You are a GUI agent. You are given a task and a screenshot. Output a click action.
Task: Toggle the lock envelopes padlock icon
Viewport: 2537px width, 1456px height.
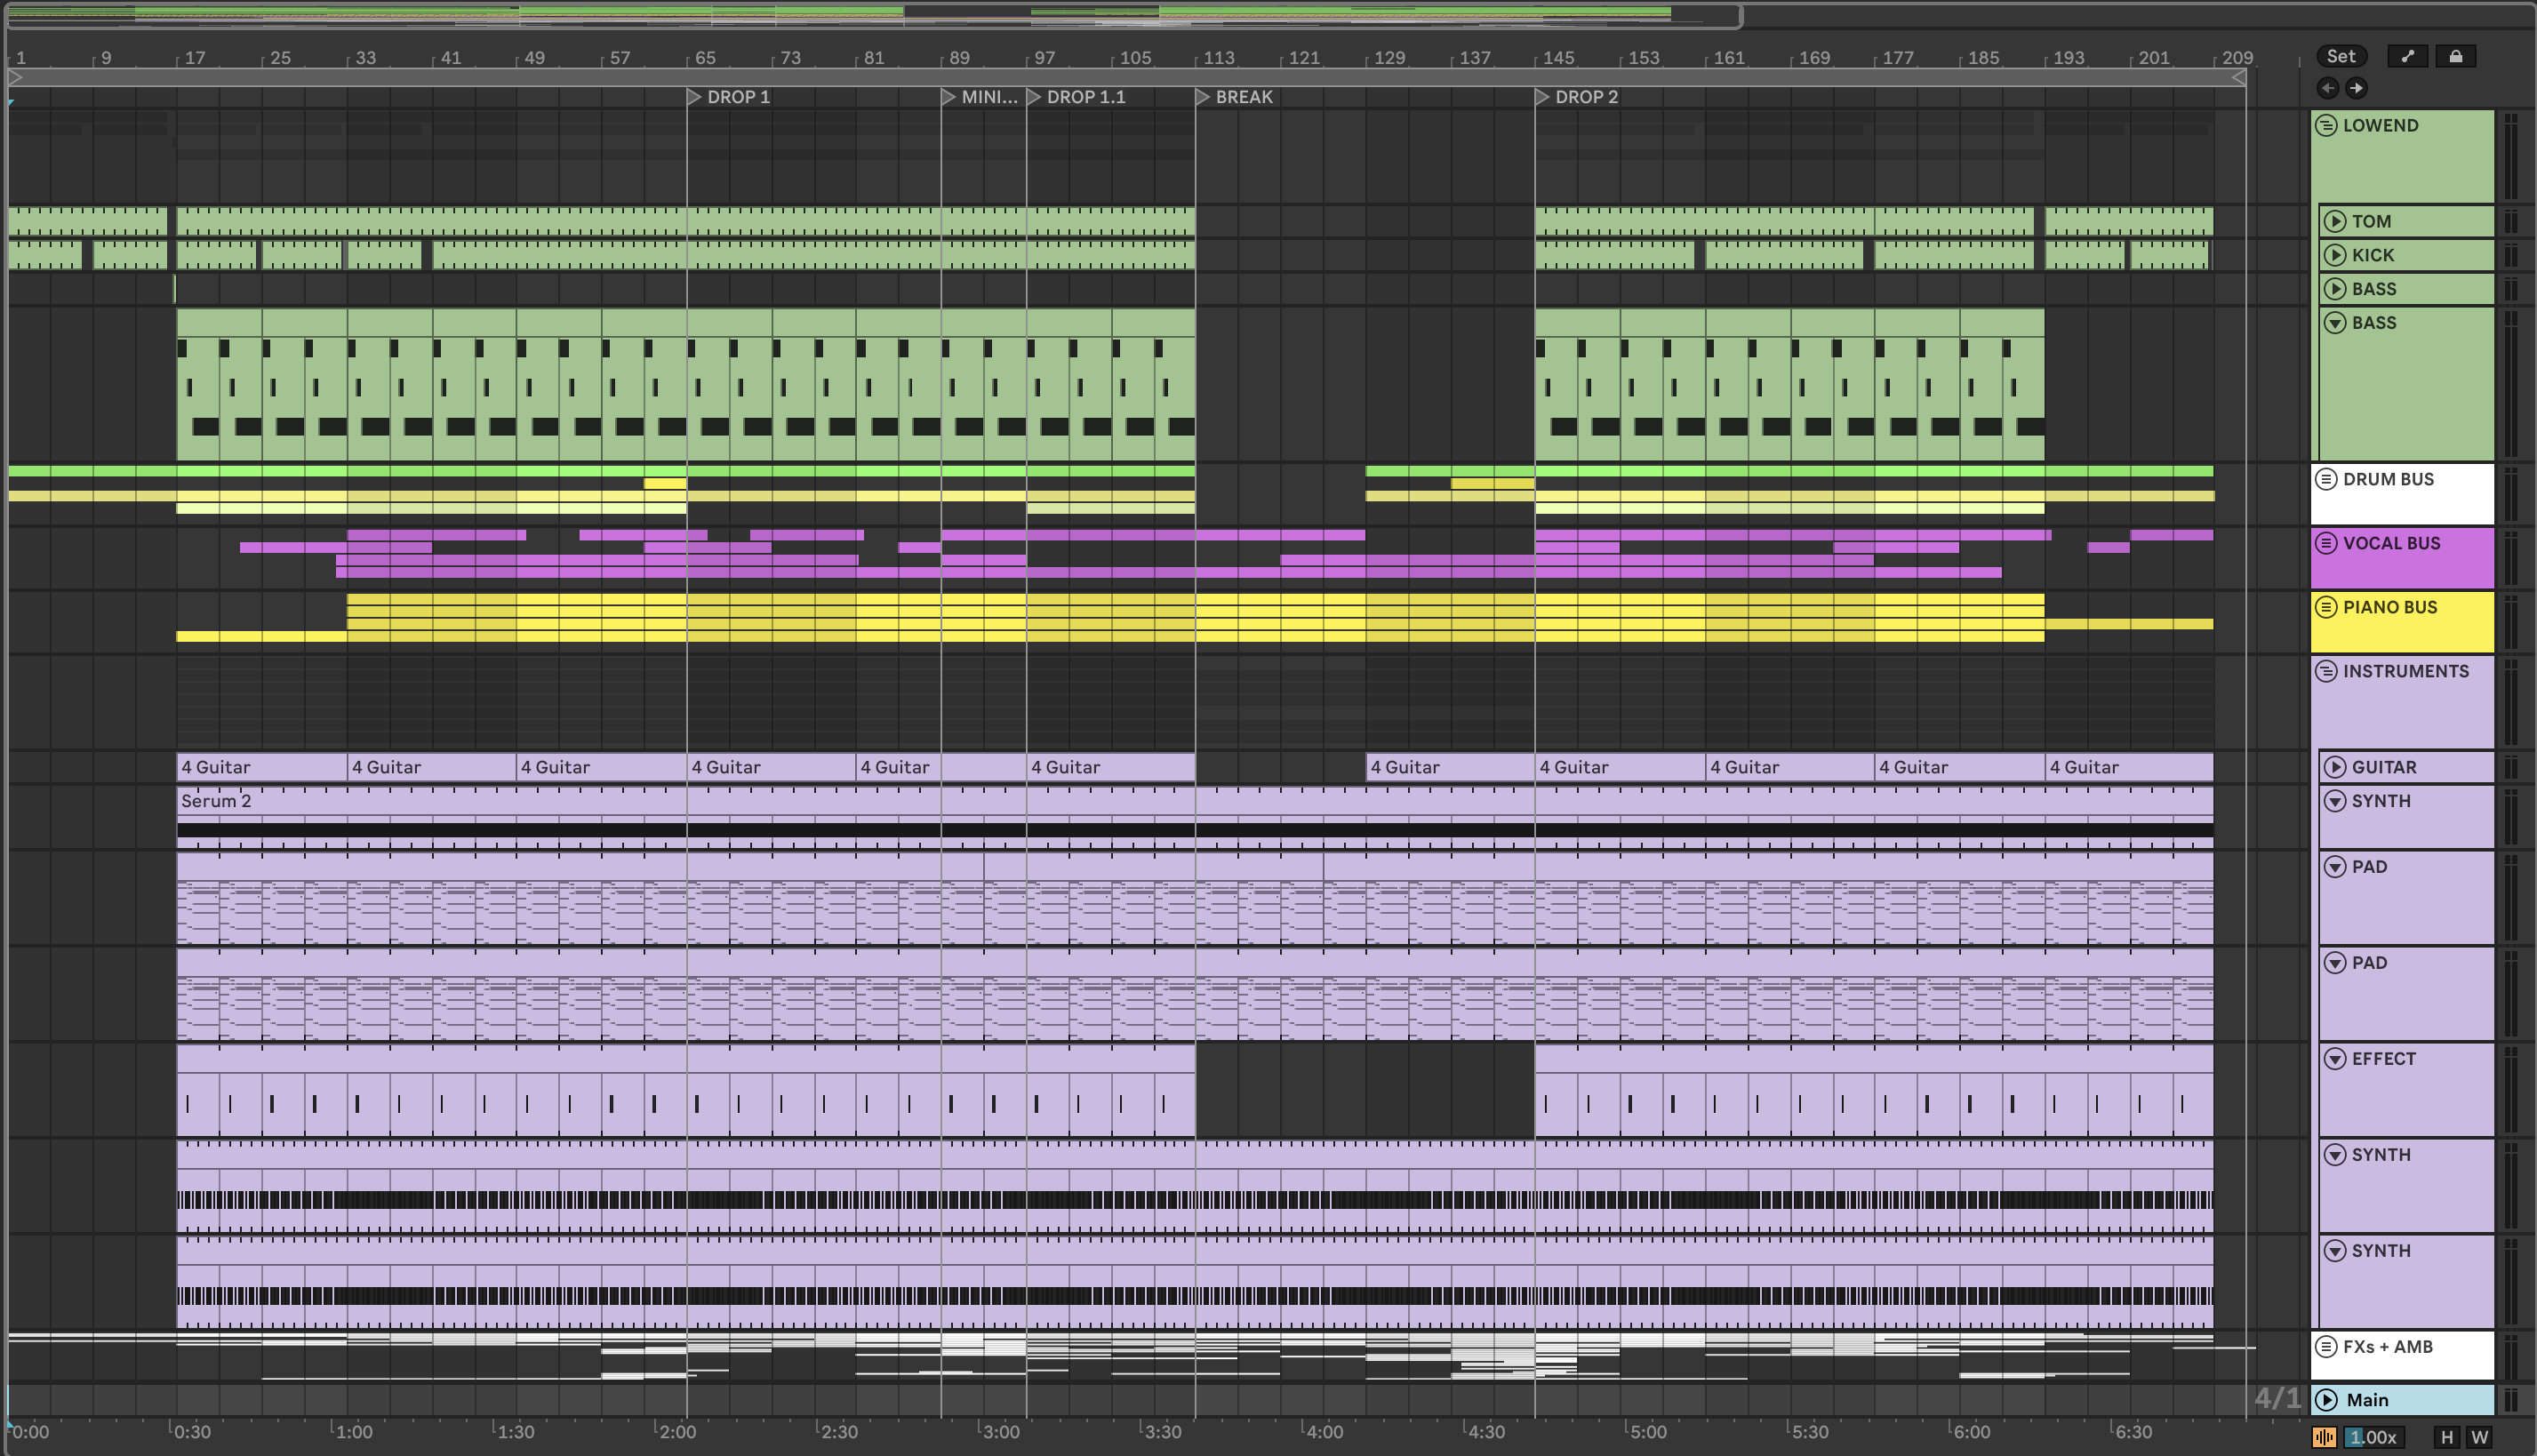pyautogui.click(x=2455, y=57)
